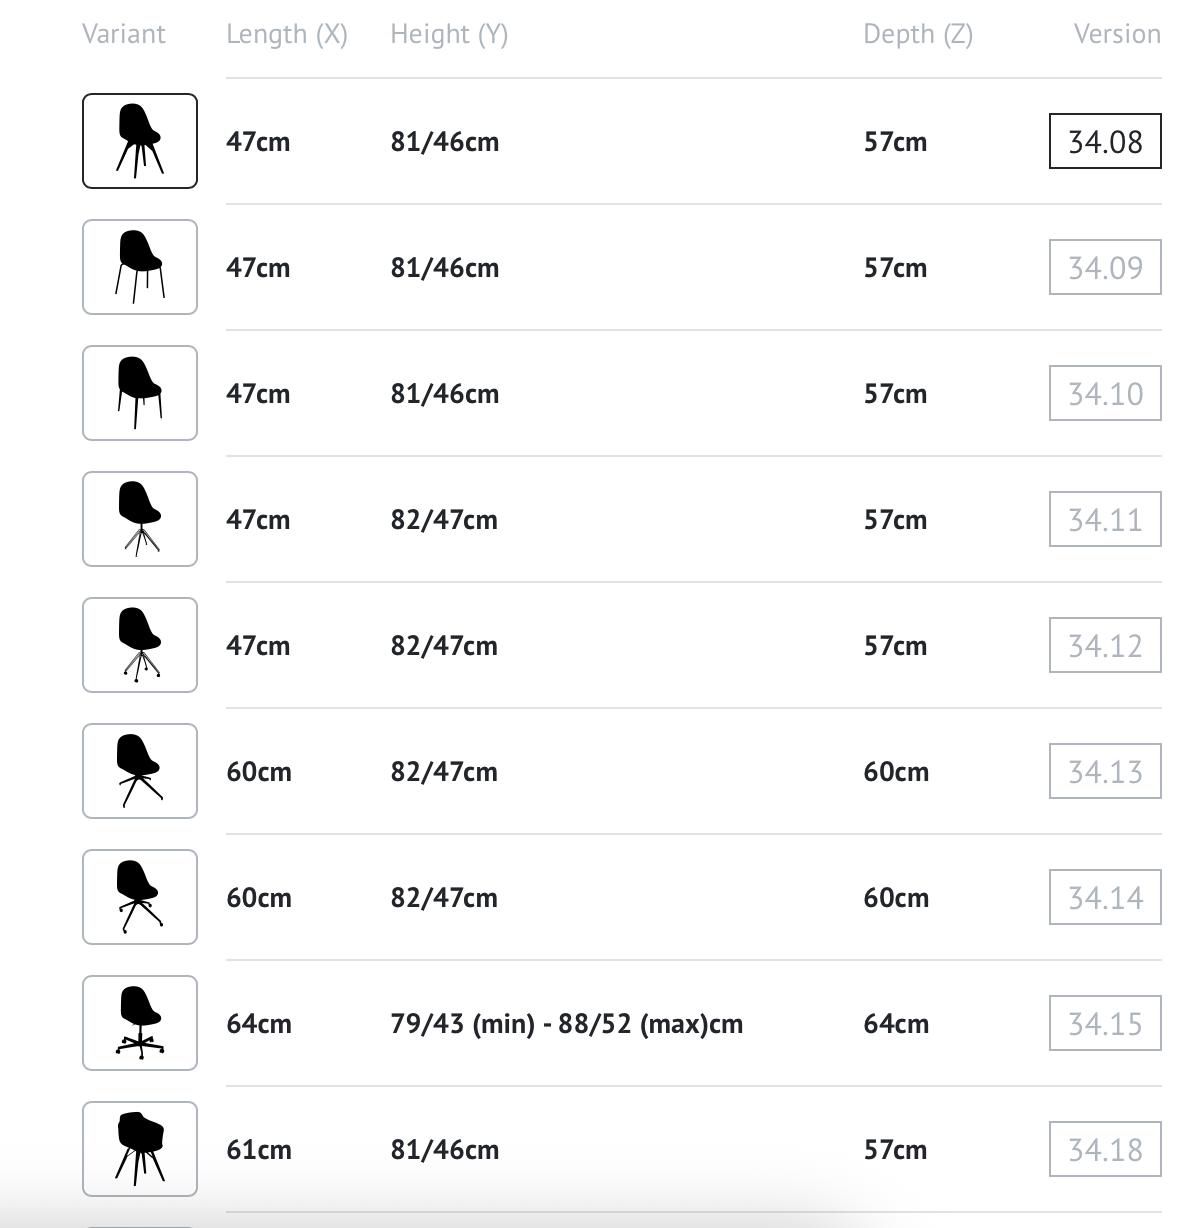Pick version 34.12
The width and height of the screenshot is (1186, 1228).
1105,645
